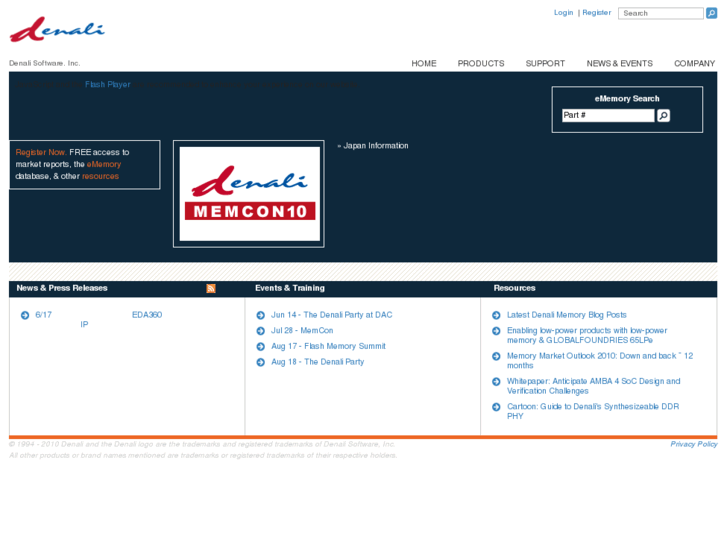This screenshot has width=727, height=545.
Task: Click the Login link
Action: coord(563,13)
